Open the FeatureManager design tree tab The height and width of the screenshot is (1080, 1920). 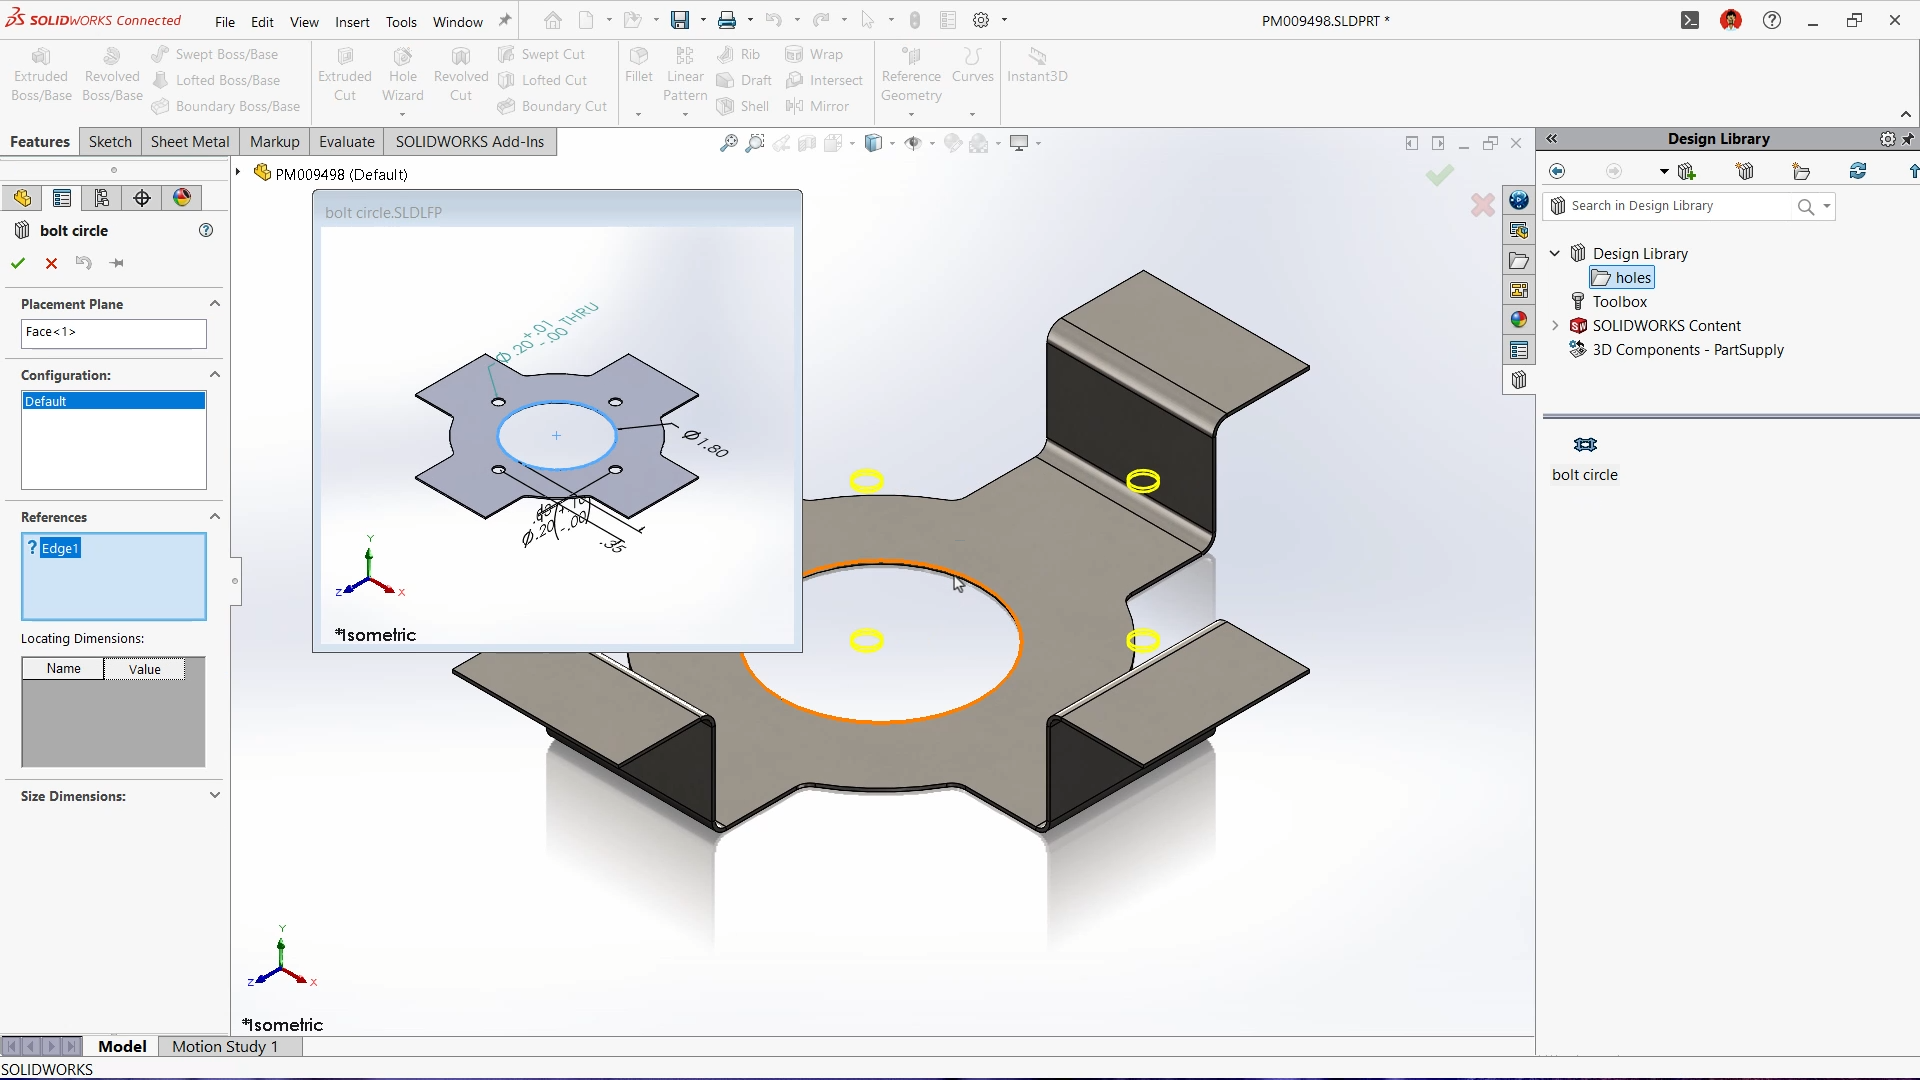pos(22,198)
